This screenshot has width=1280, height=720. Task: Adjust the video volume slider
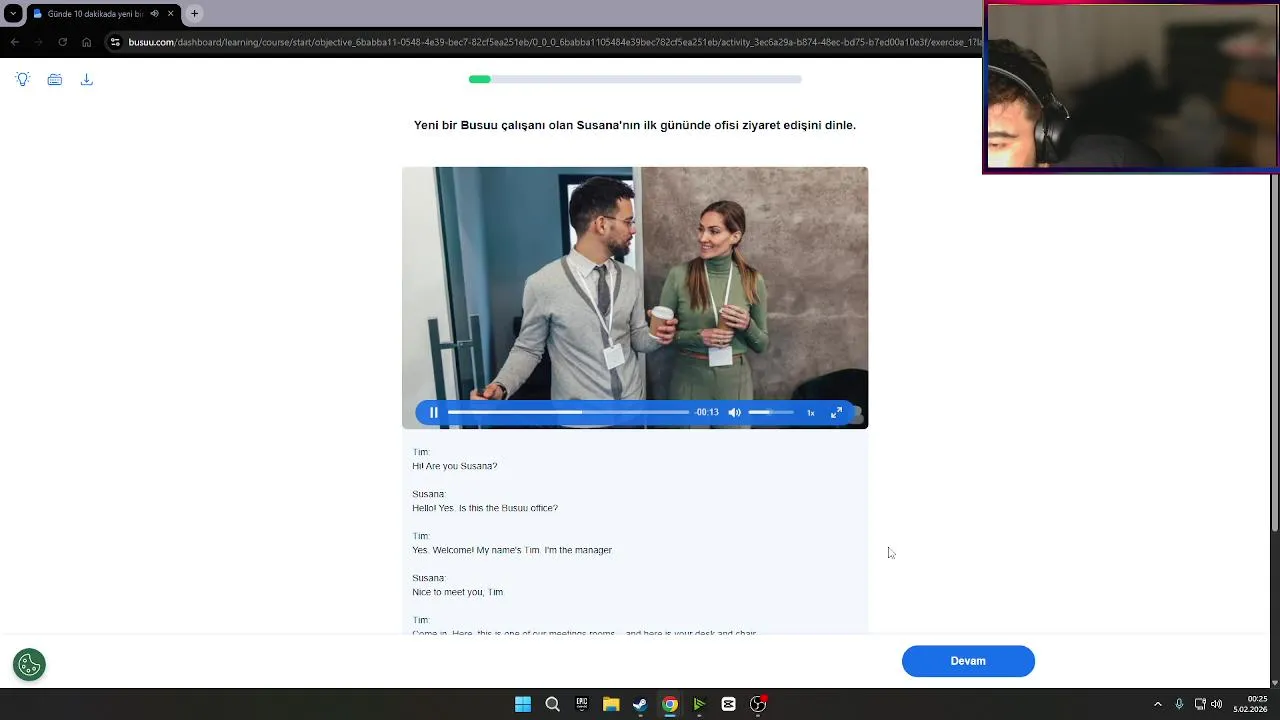click(771, 412)
